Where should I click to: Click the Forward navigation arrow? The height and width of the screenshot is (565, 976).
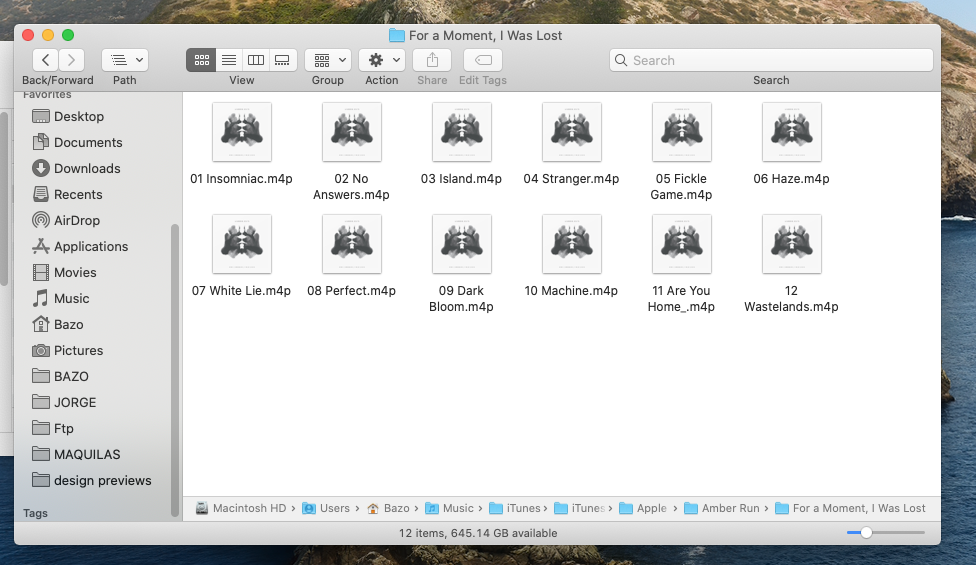pos(71,60)
